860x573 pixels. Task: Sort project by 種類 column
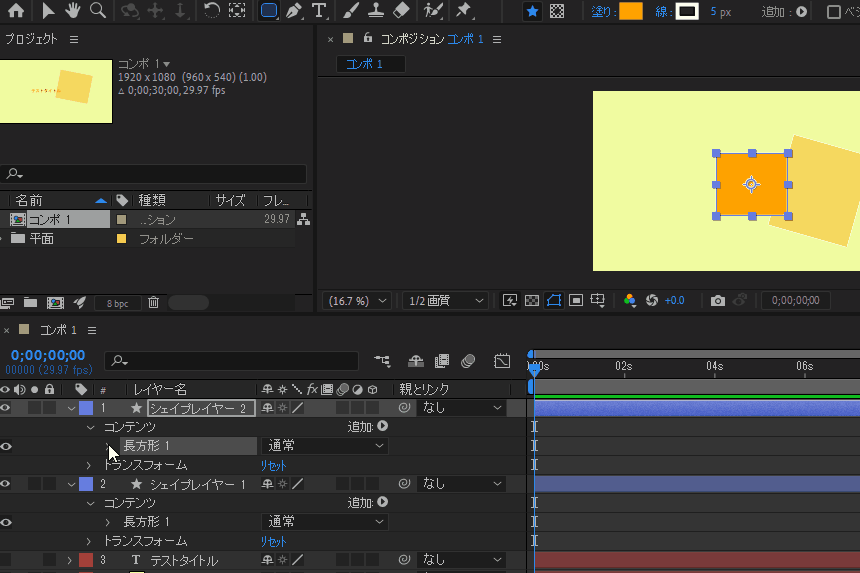152,200
